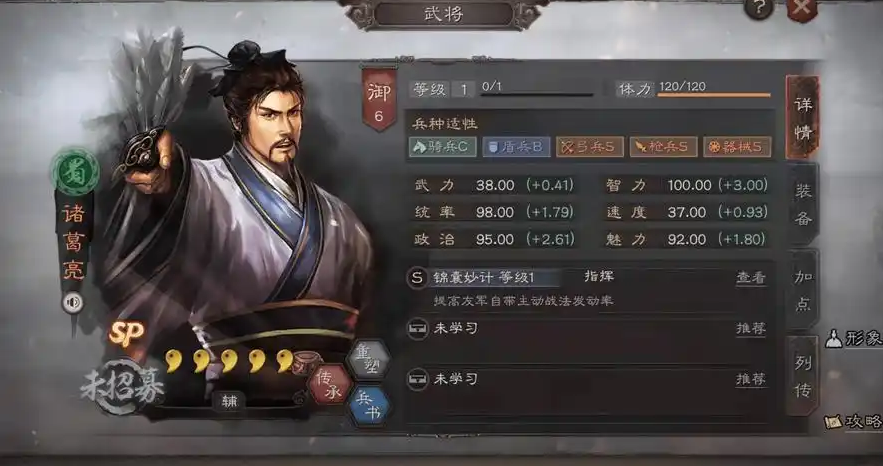Image resolution: width=883 pixels, height=466 pixels.
Task: Open the 兵书 blue hexagon button
Action: click(369, 406)
